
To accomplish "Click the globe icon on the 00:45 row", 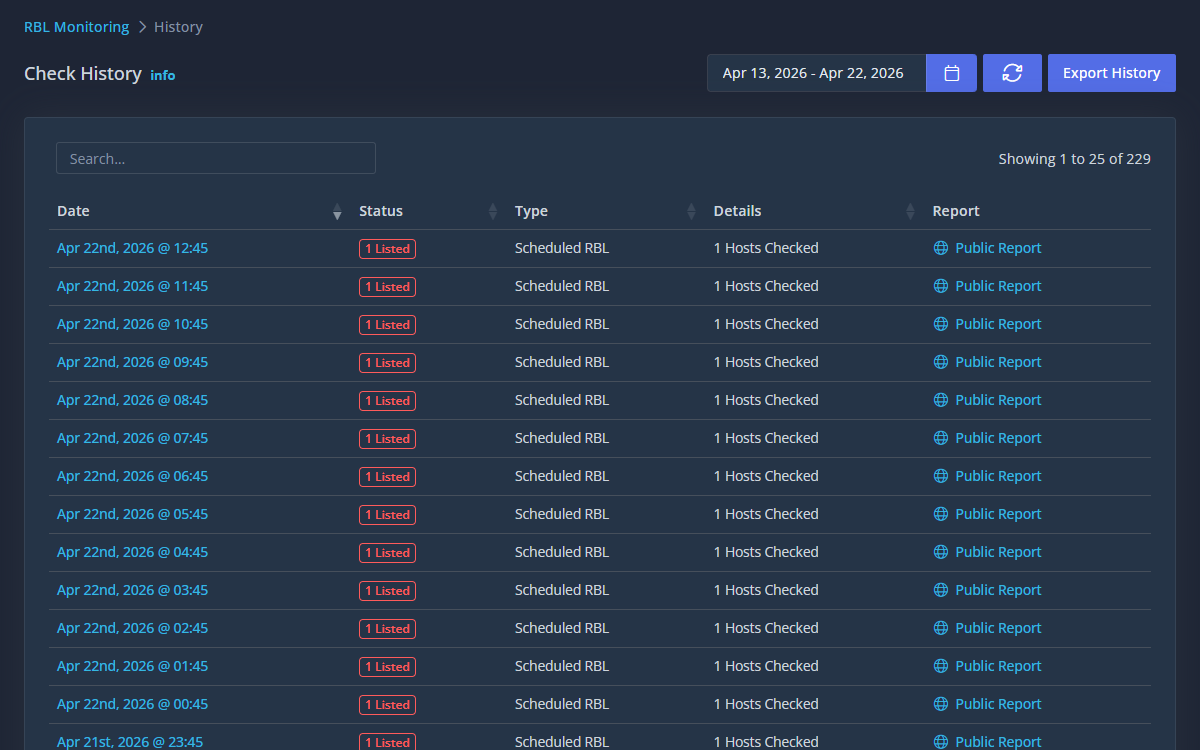I will tap(940, 703).
